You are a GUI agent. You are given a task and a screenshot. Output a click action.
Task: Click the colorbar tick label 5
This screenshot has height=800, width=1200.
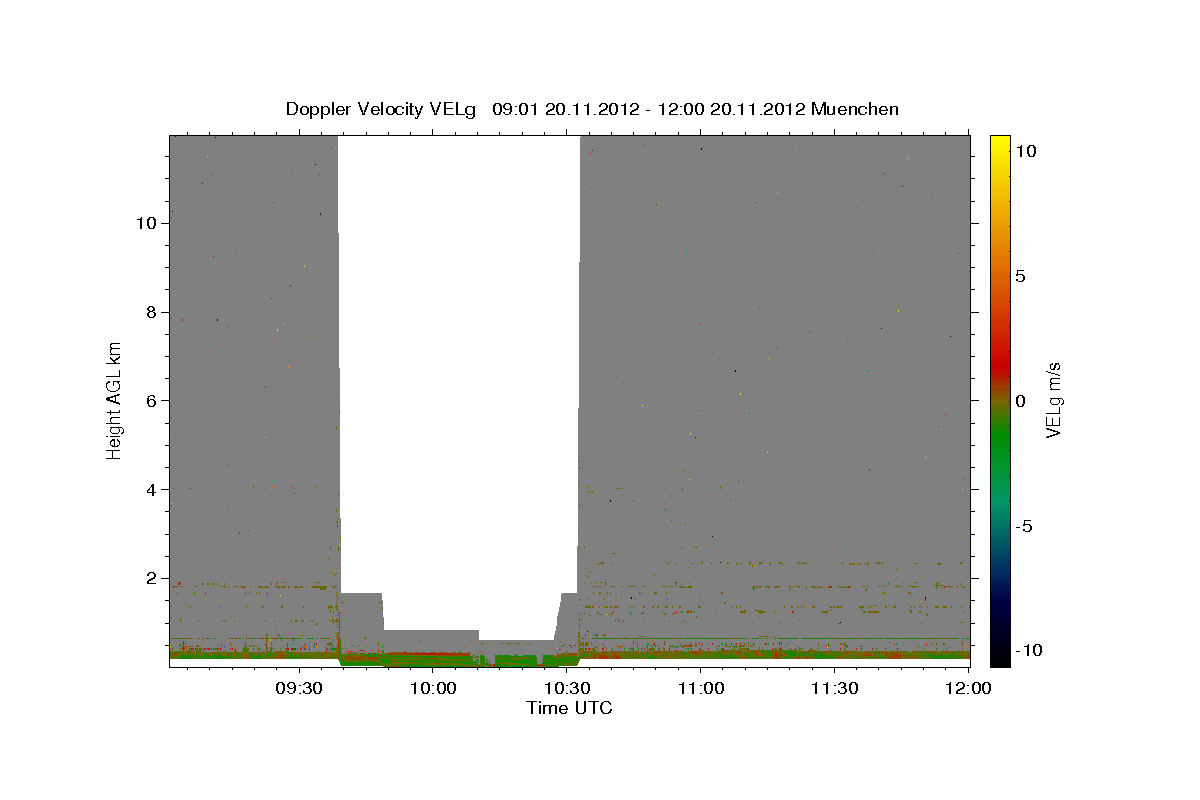pos(1020,276)
